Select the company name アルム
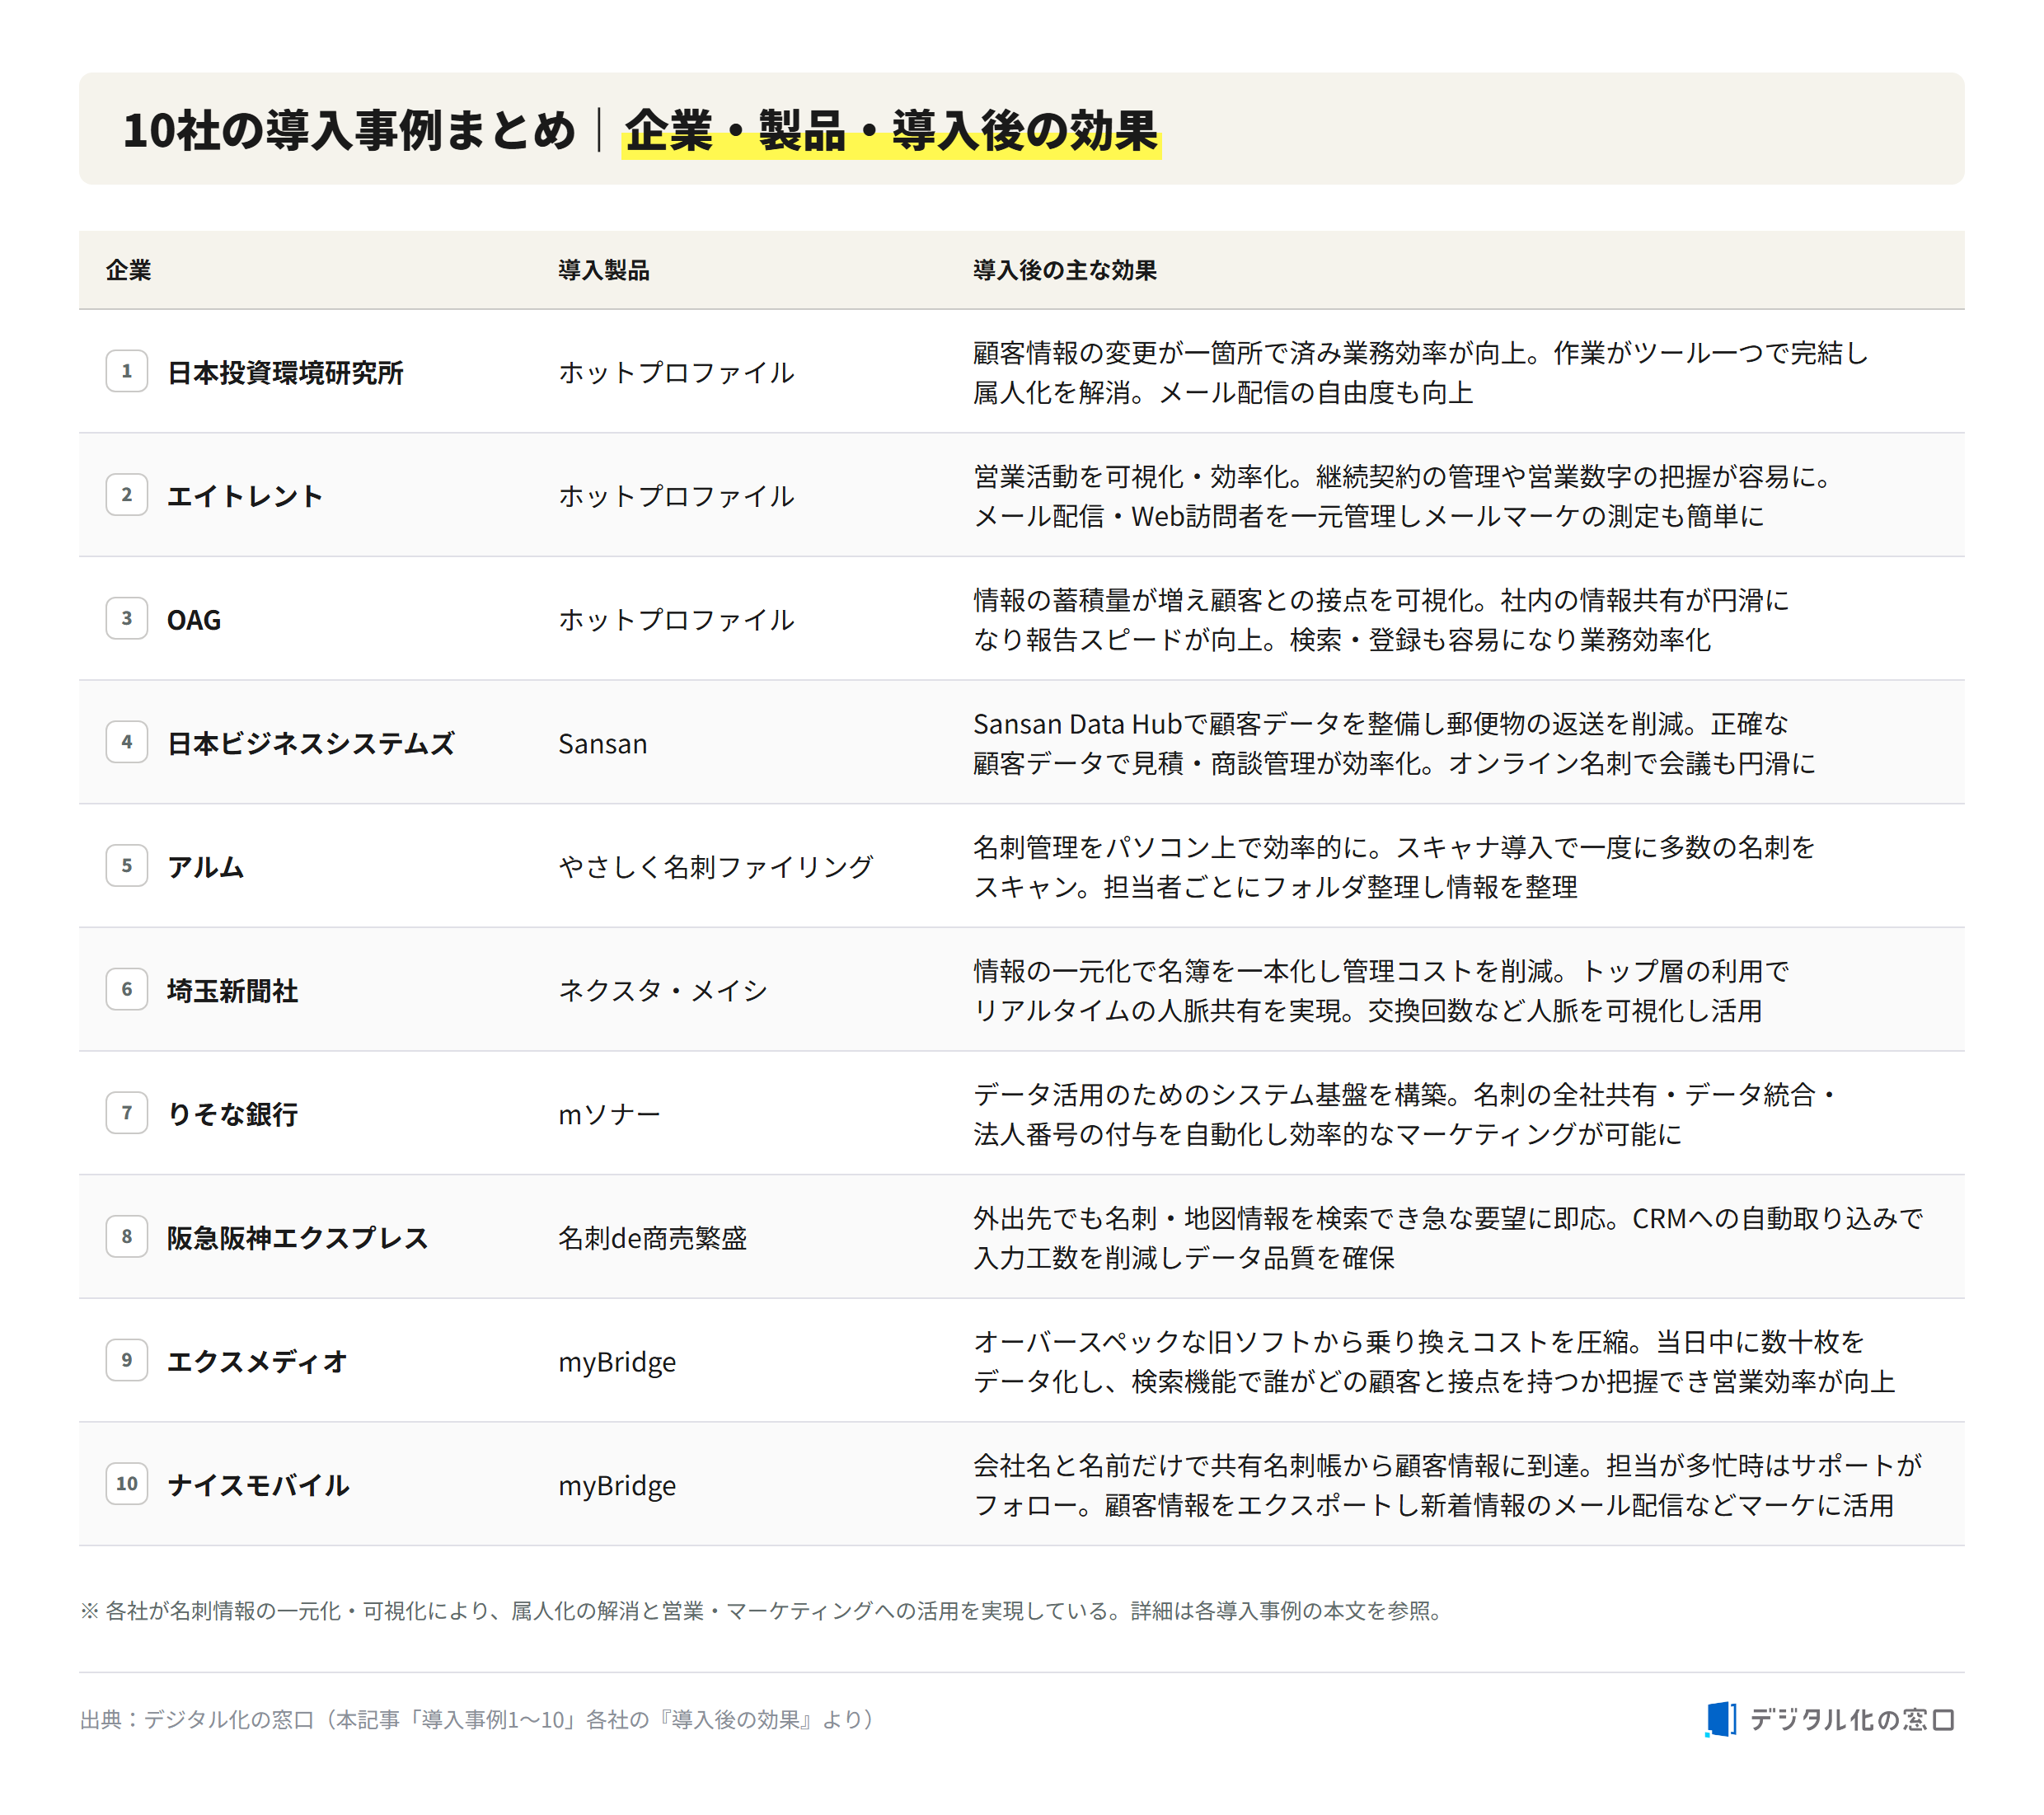The image size is (2044, 1815). point(206,867)
